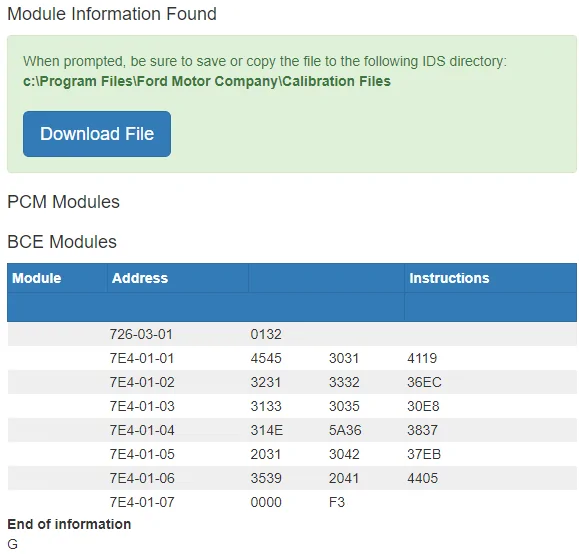Select value 3133 in the 7E4-01-03 row

pyautogui.click(x=266, y=406)
